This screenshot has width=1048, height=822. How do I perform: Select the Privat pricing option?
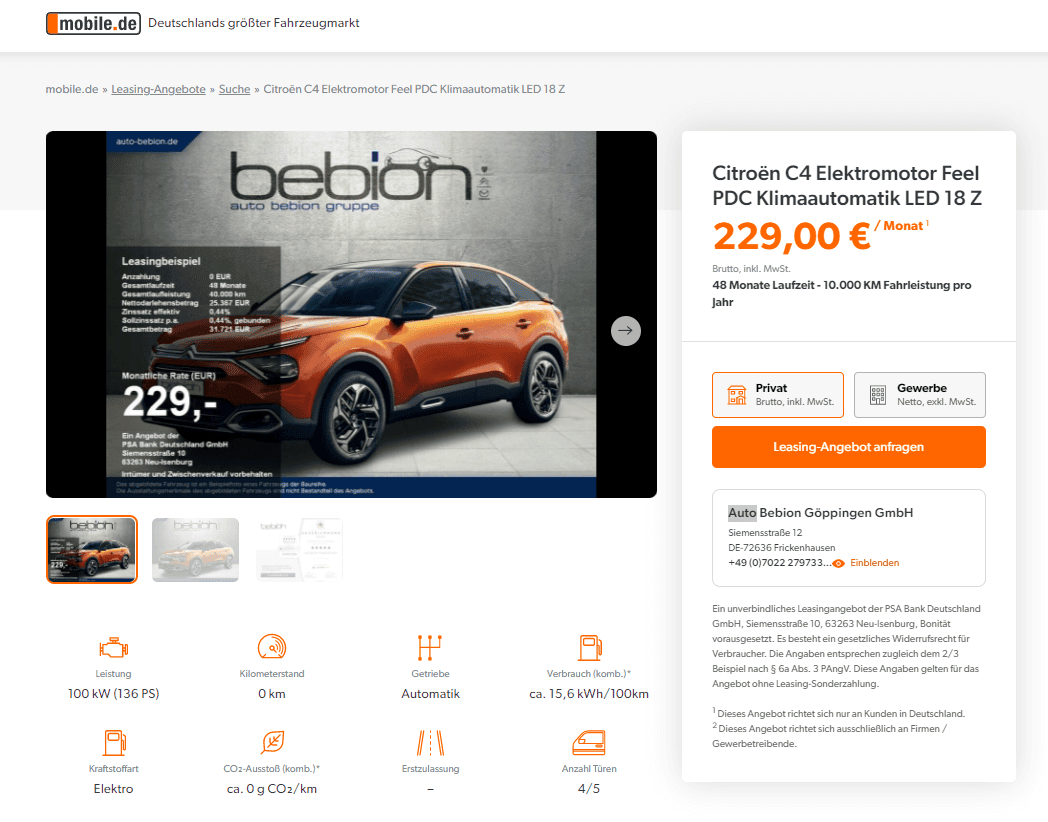pyautogui.click(x=778, y=395)
